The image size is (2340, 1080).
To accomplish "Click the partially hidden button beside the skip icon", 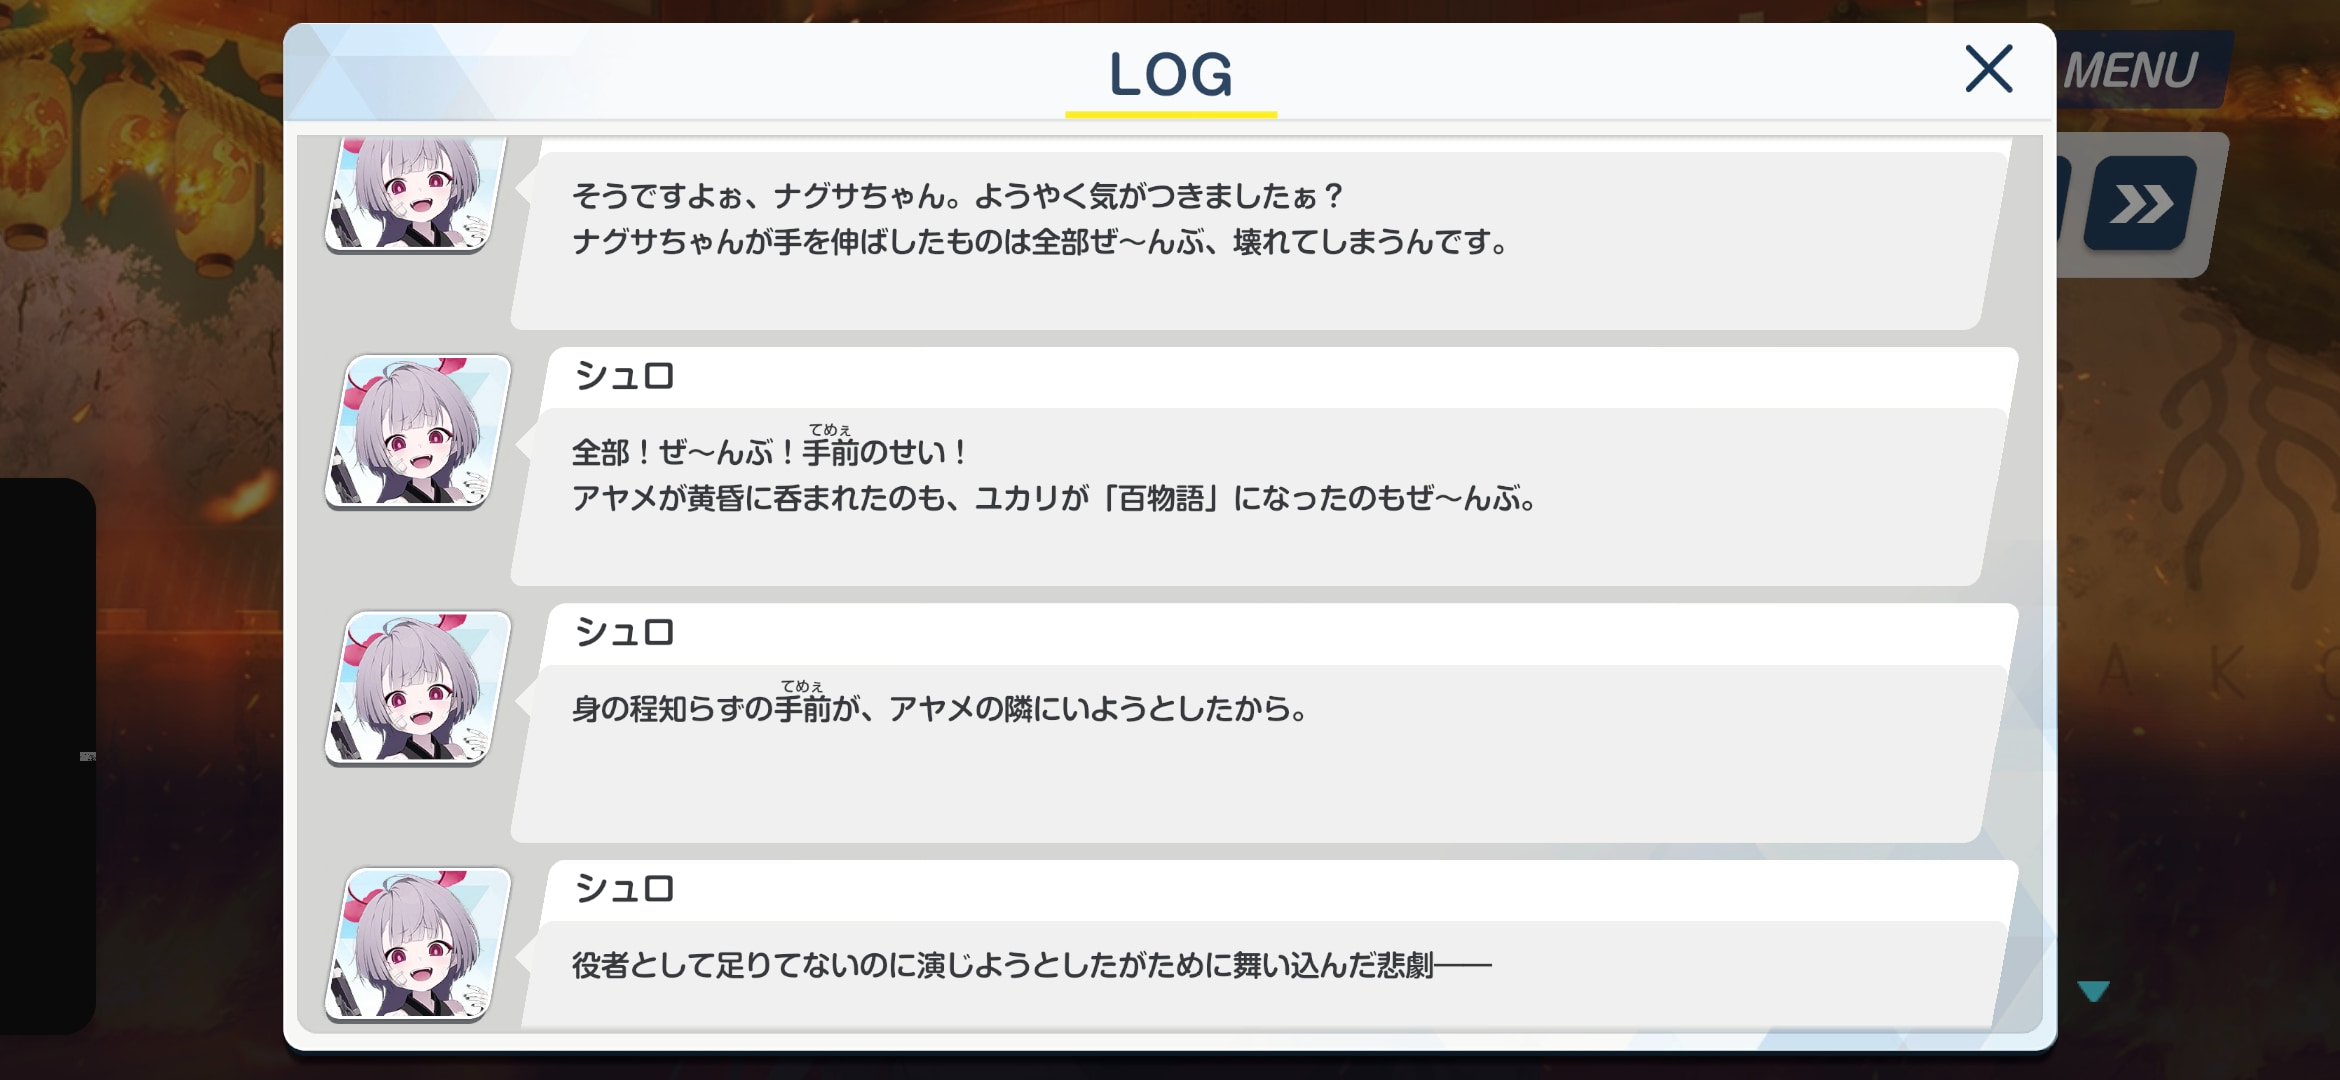I will click(x=2064, y=204).
